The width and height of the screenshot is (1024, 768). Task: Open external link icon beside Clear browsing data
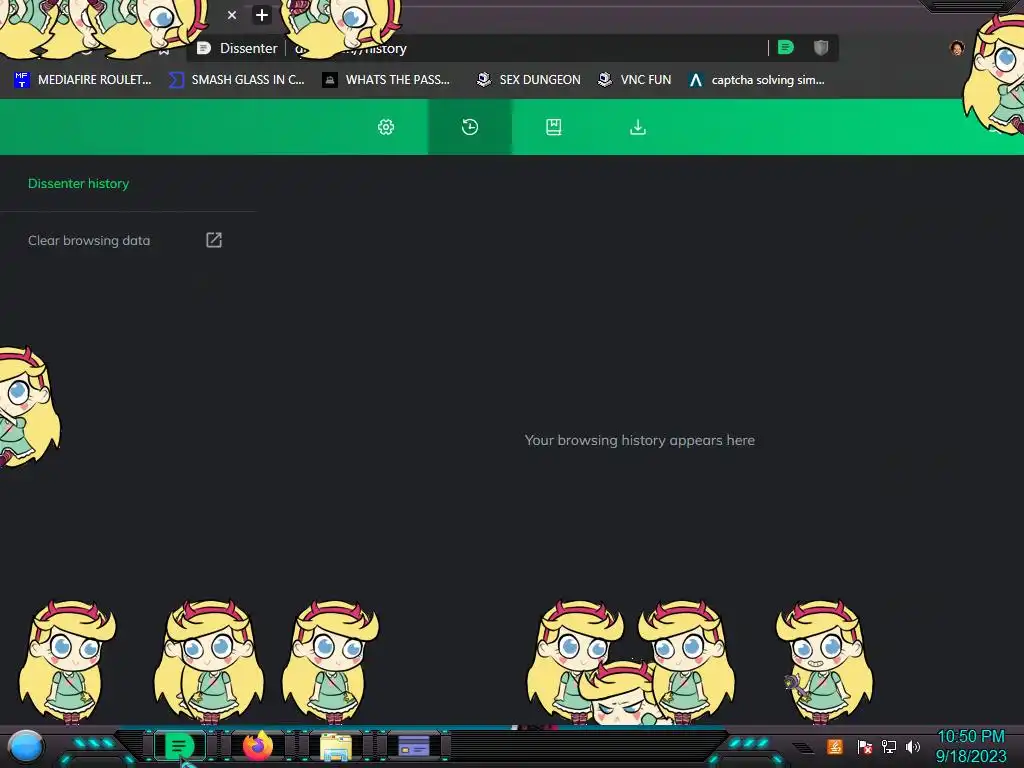(214, 240)
